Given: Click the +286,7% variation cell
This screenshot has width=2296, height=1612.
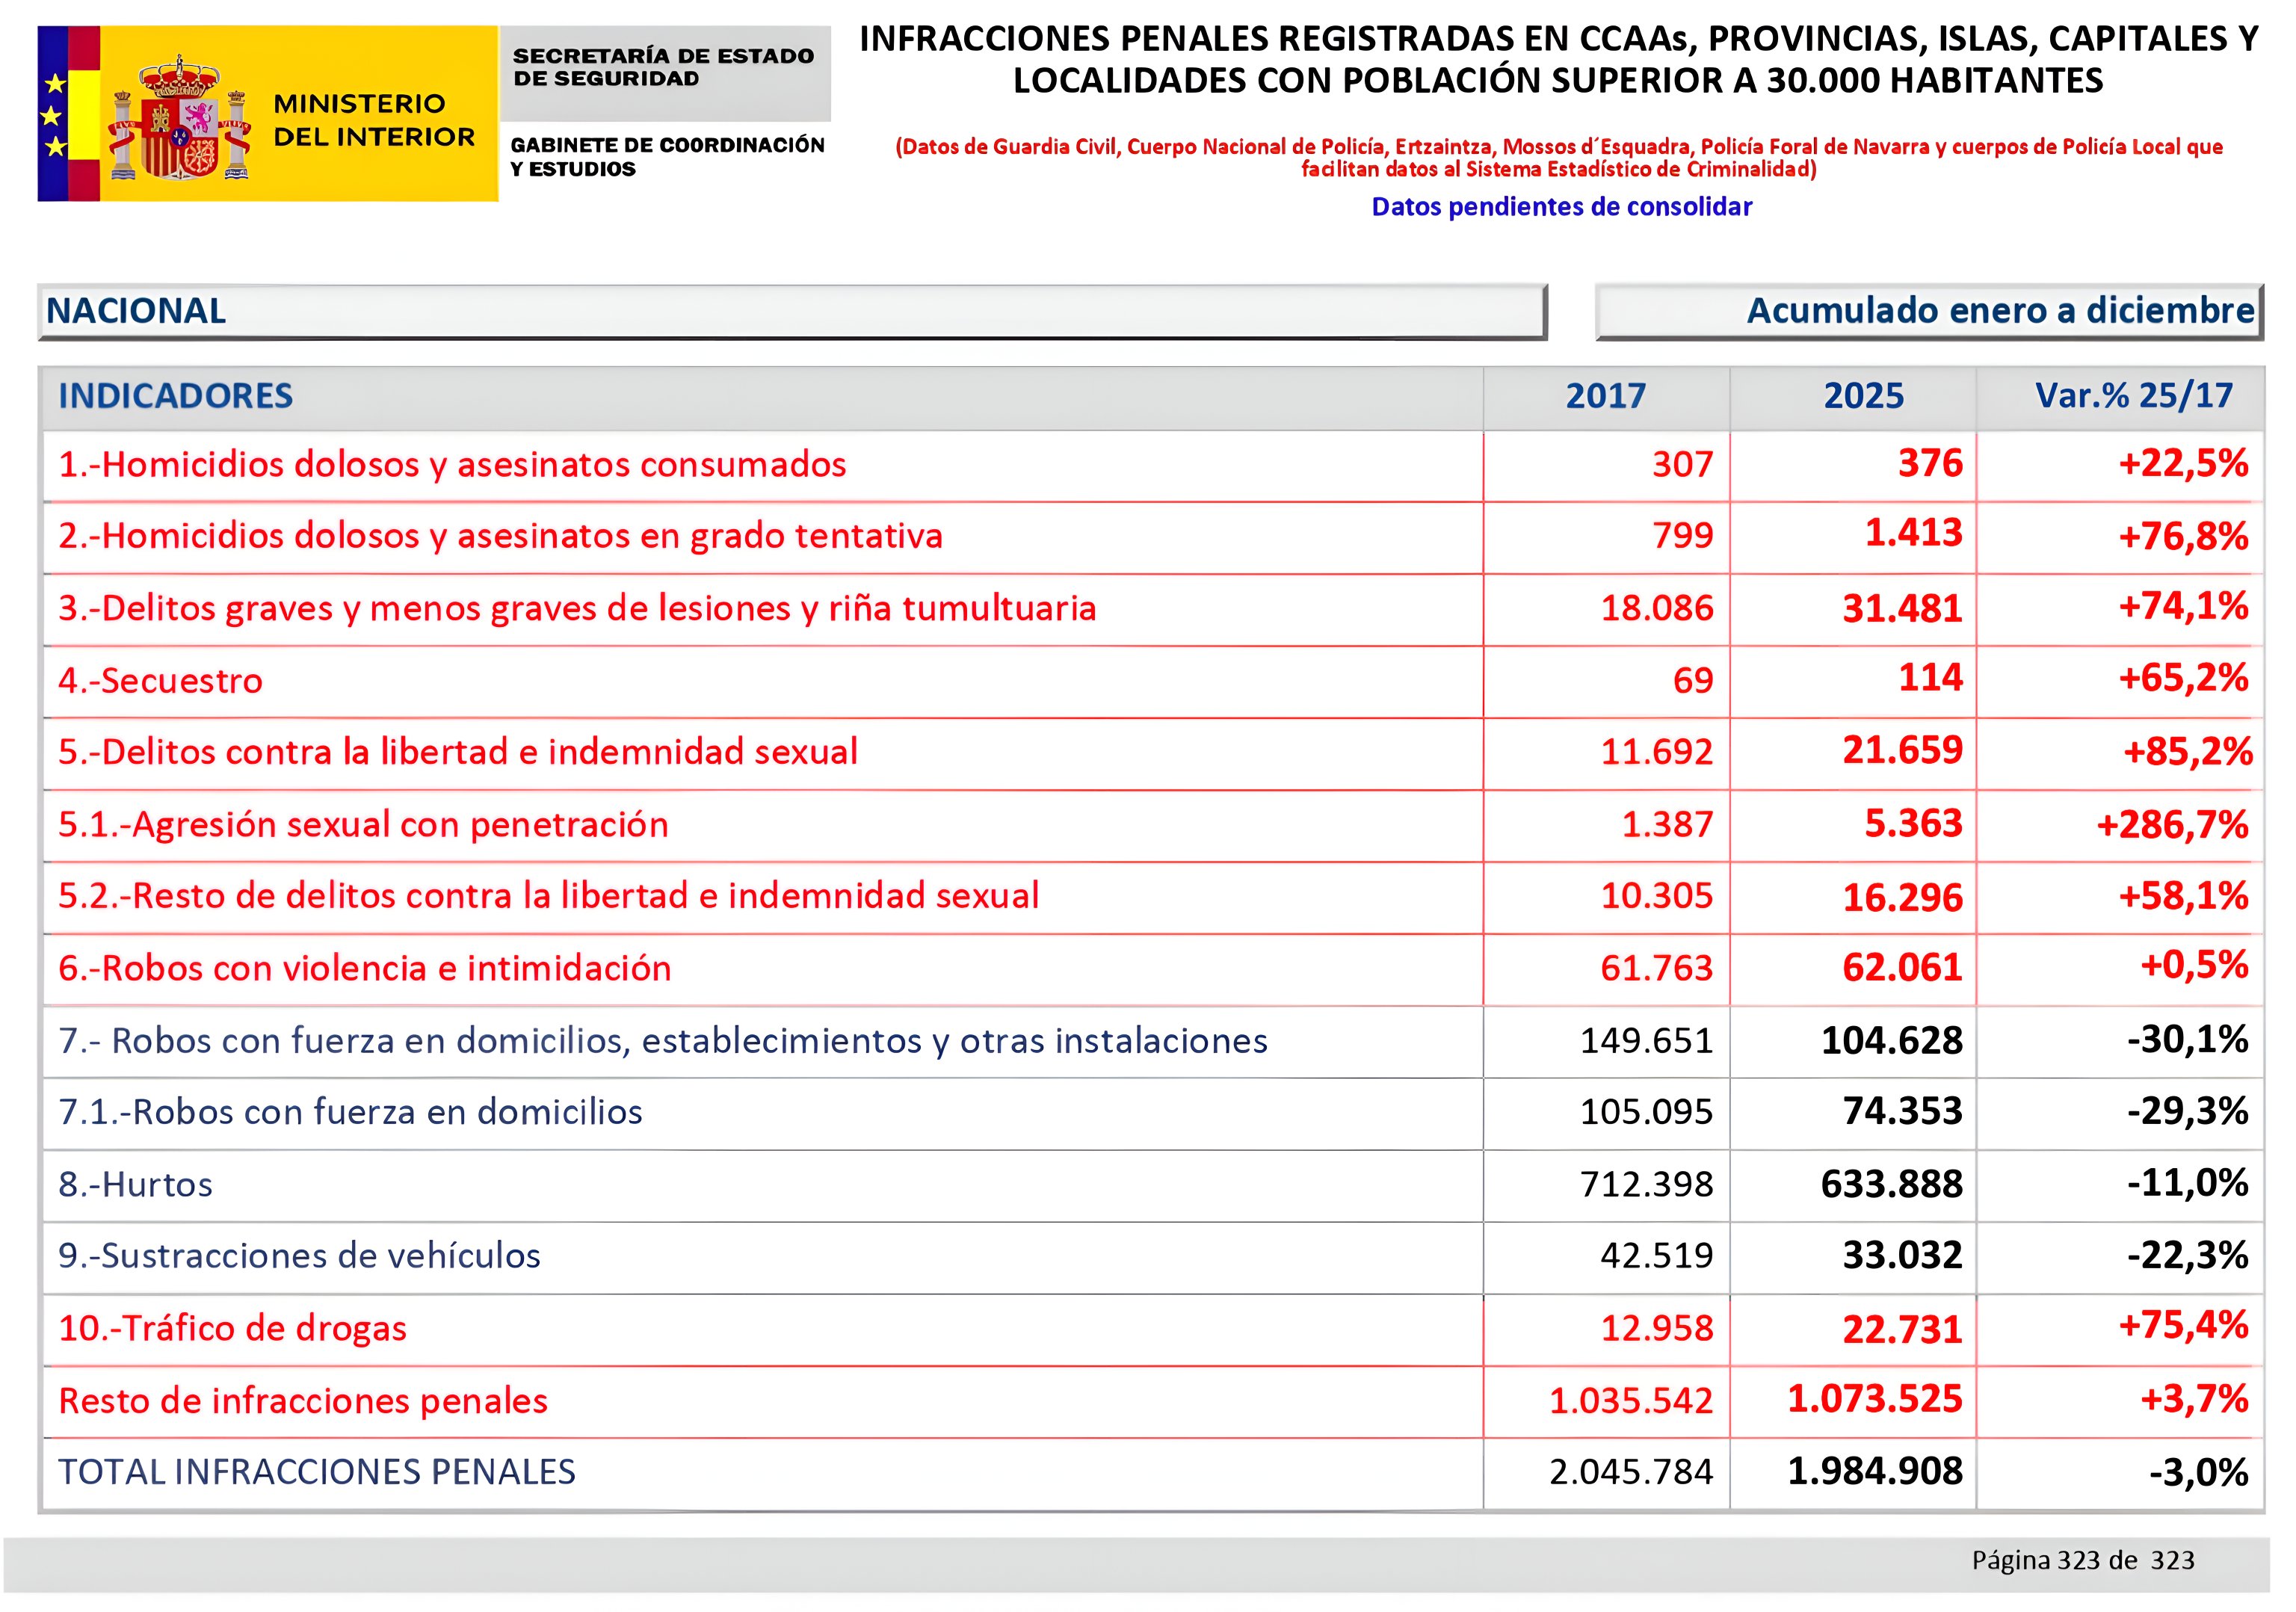Looking at the screenshot, I should tap(2171, 825).
